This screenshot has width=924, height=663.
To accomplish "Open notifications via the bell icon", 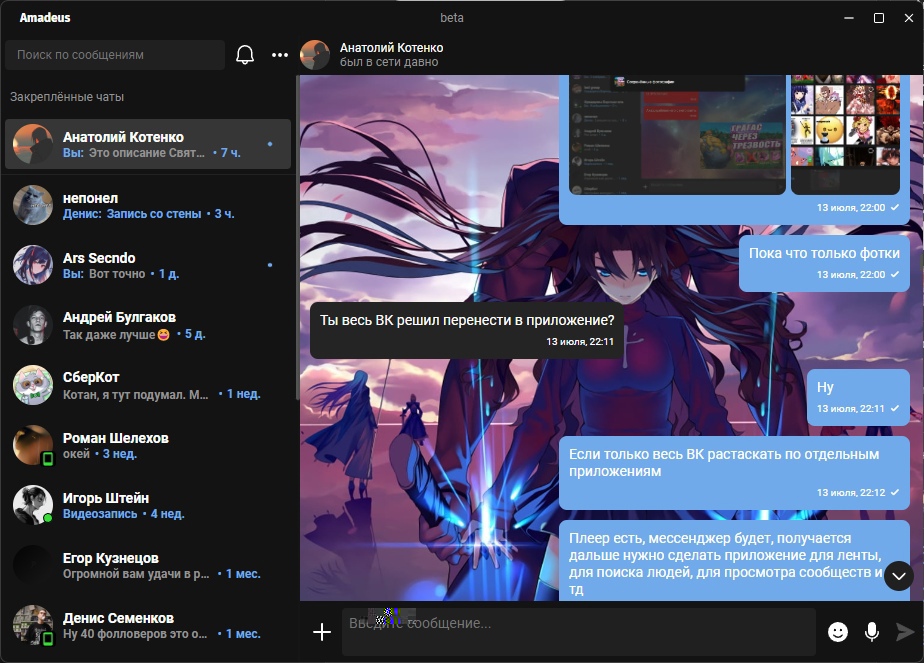I will tap(245, 55).
